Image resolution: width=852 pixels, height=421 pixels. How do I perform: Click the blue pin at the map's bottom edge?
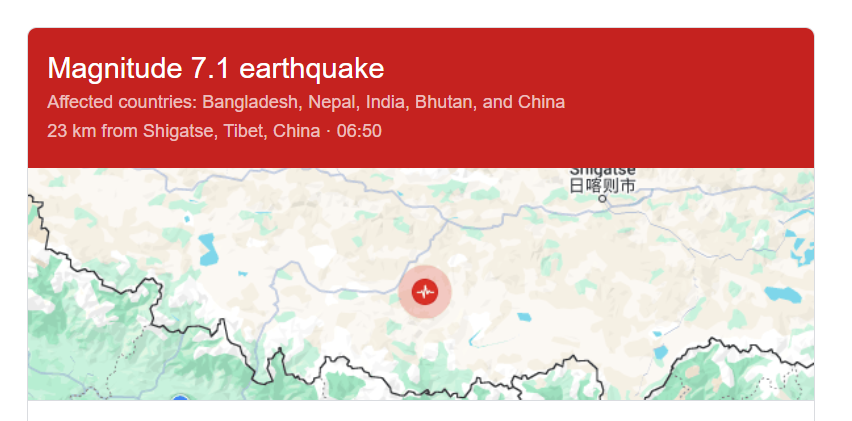tap(180, 399)
